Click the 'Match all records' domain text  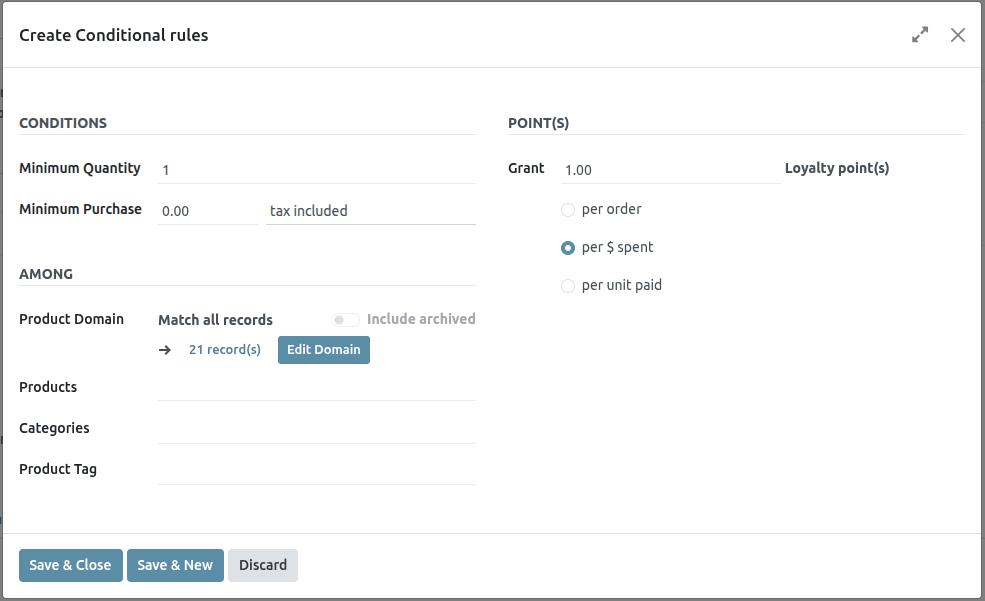(215, 320)
